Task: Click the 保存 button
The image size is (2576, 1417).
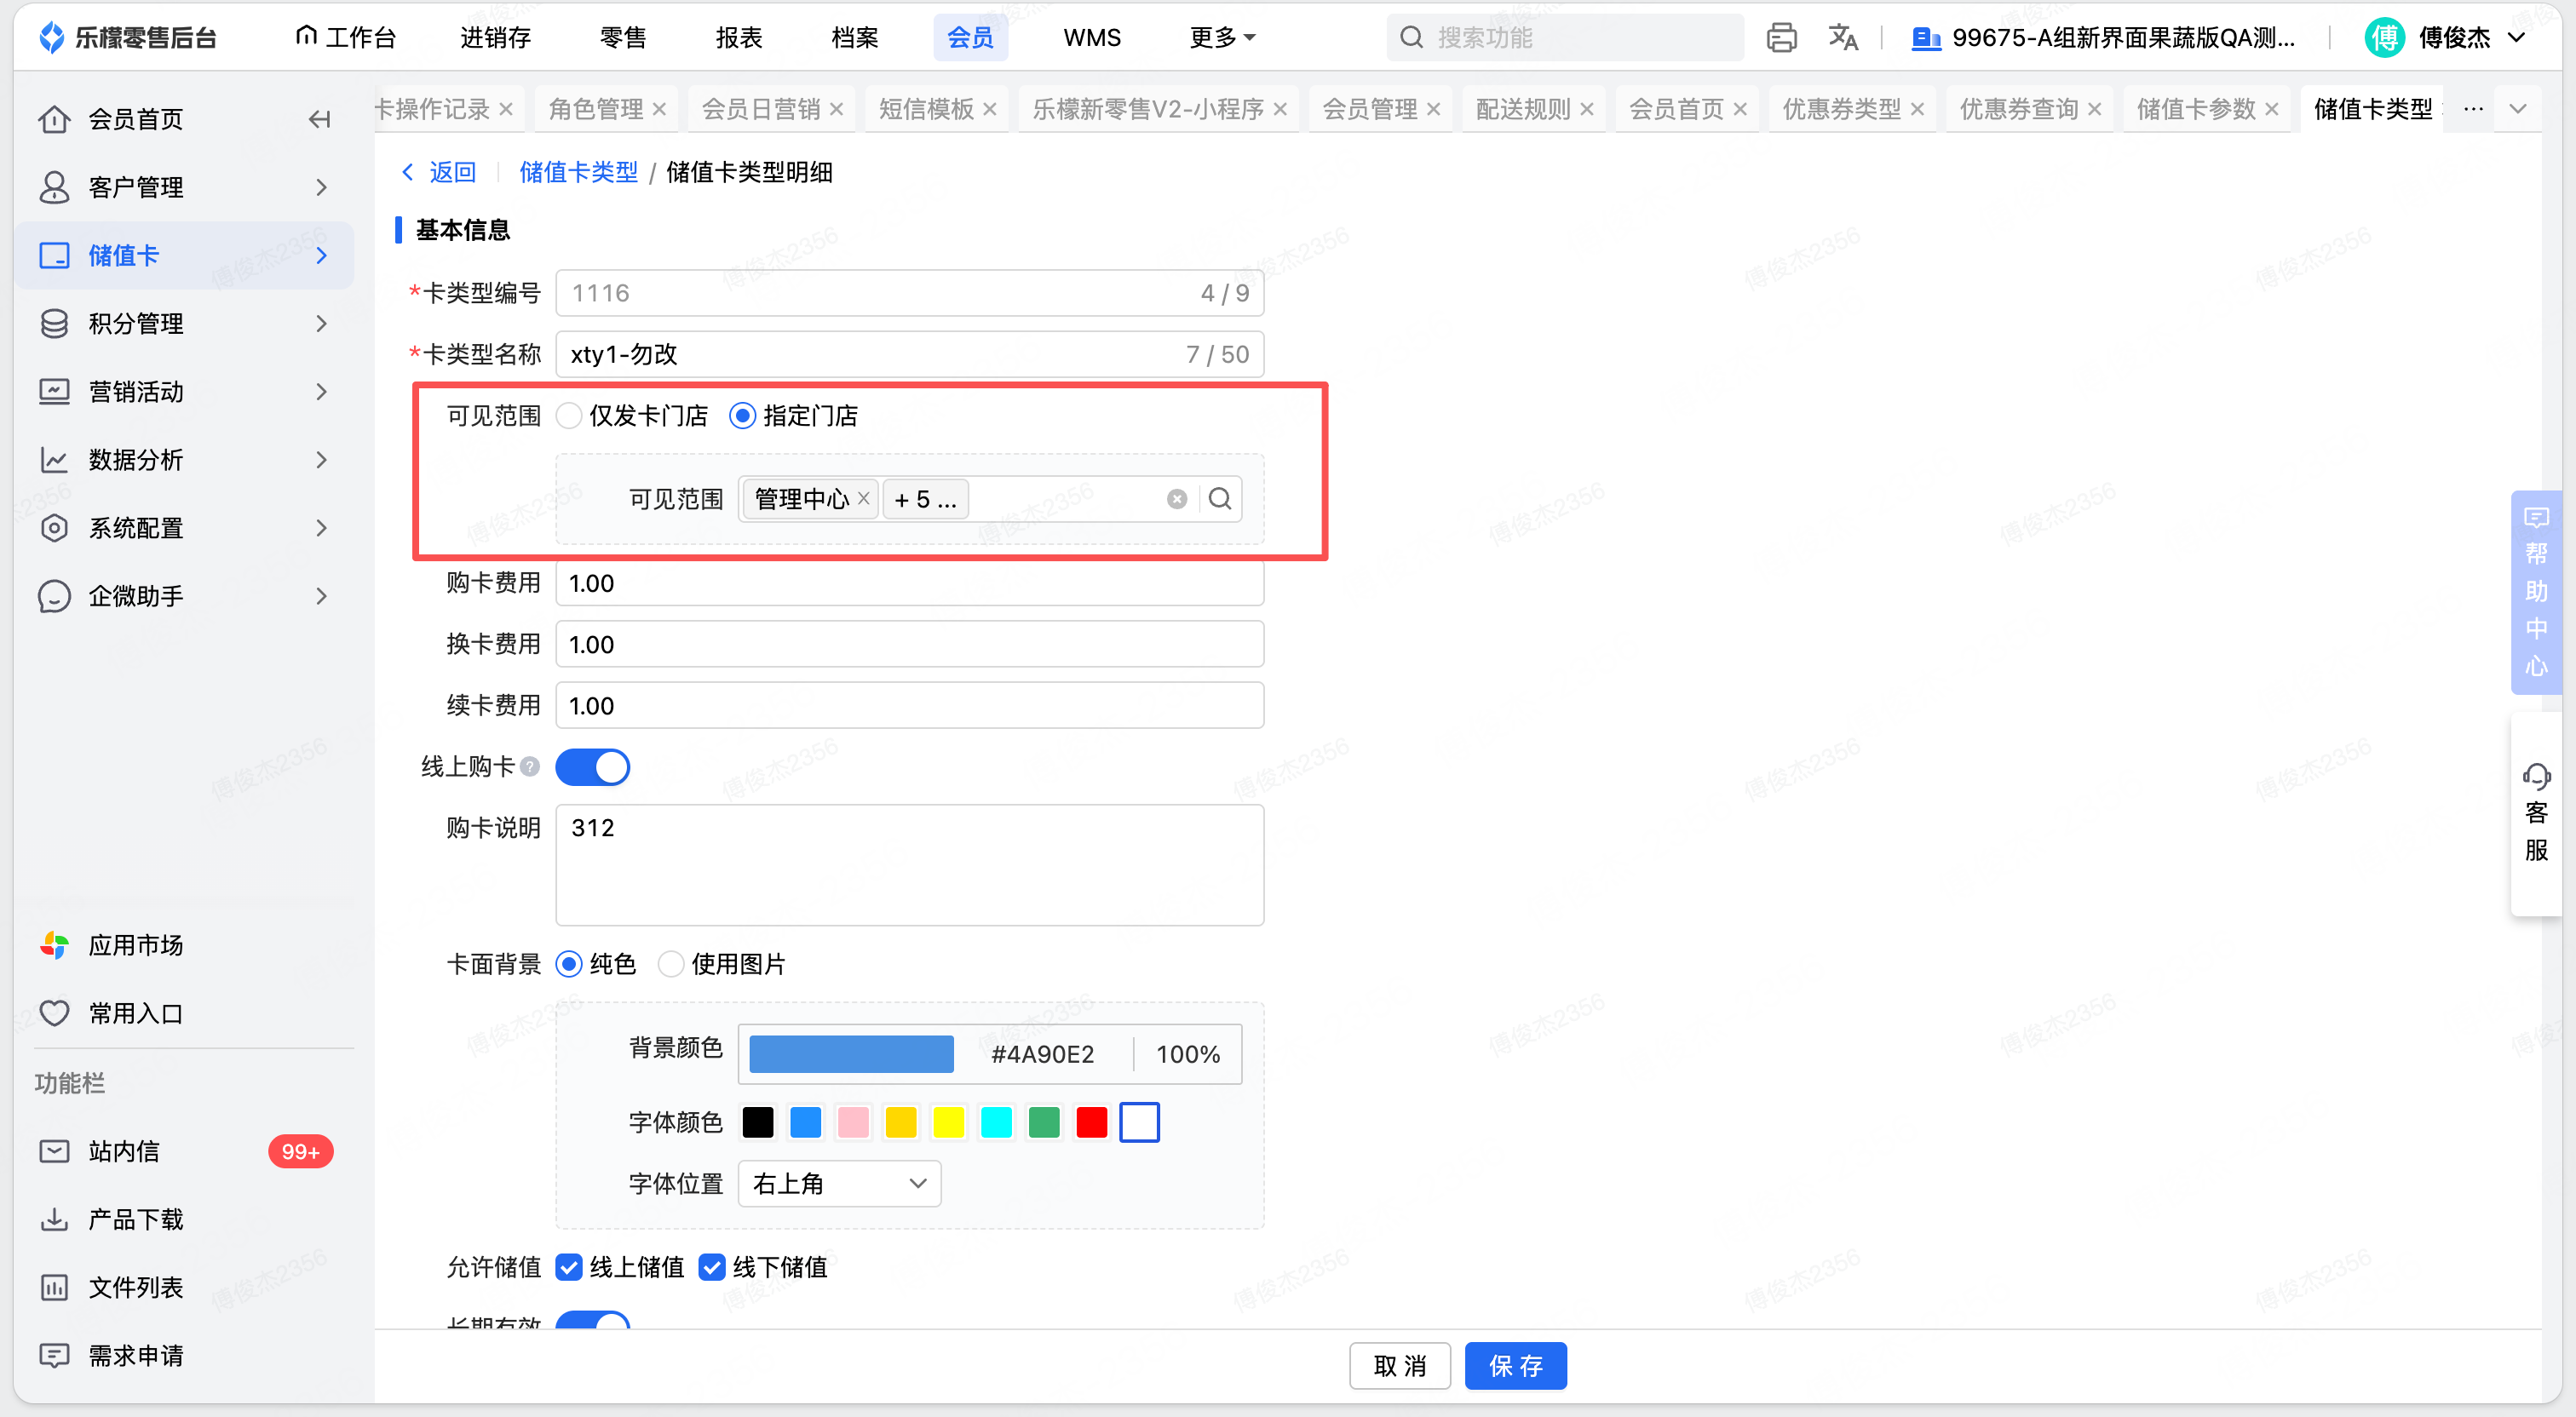Action: click(1515, 1365)
